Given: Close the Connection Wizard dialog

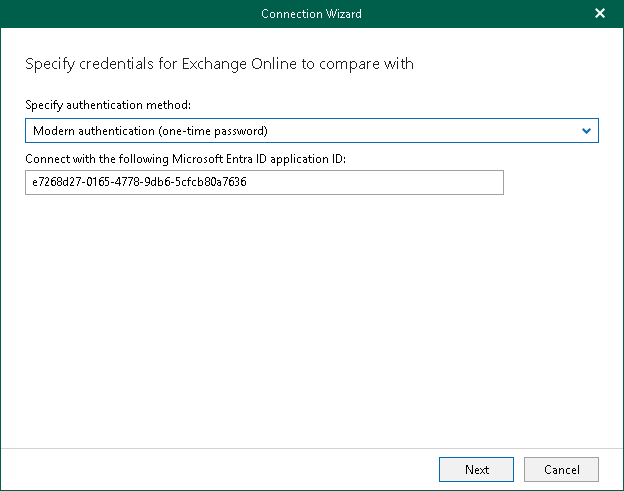Looking at the screenshot, I should (600, 14).
